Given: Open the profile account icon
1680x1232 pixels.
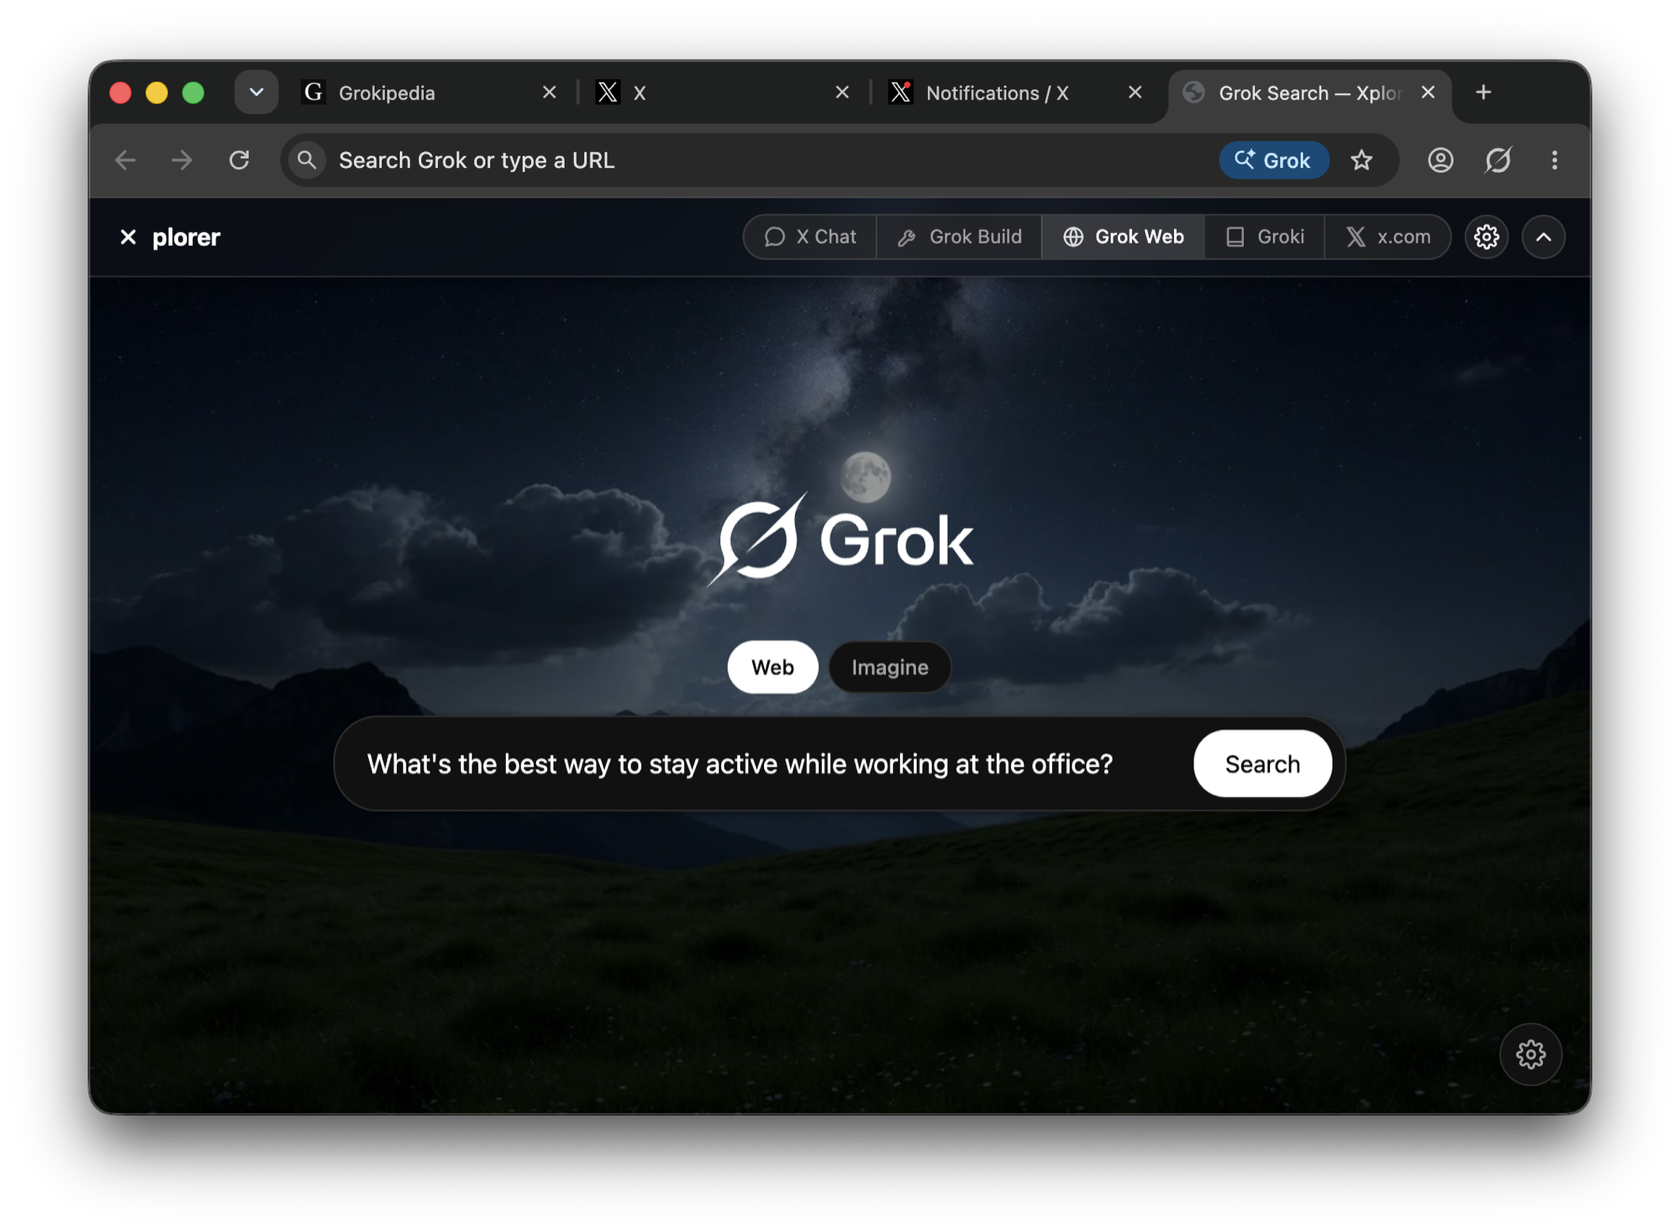Looking at the screenshot, I should [1440, 160].
